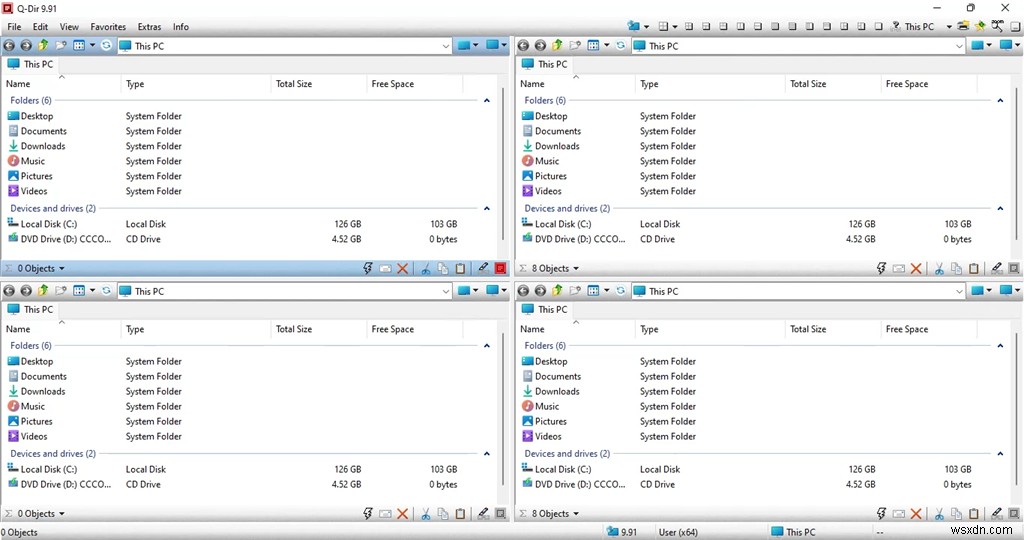
Task: Collapse Folders (6) group in bottom-right pane
Action: tap(1000, 345)
